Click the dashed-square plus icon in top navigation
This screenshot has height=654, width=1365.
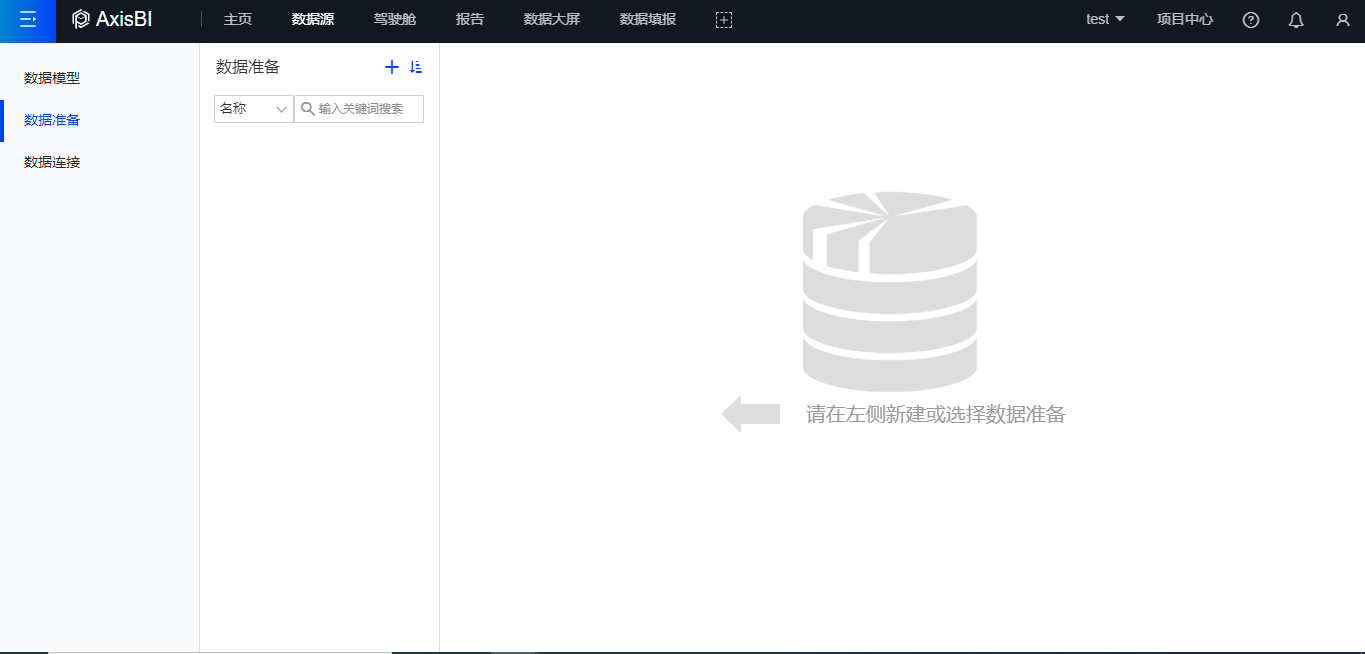coord(724,20)
